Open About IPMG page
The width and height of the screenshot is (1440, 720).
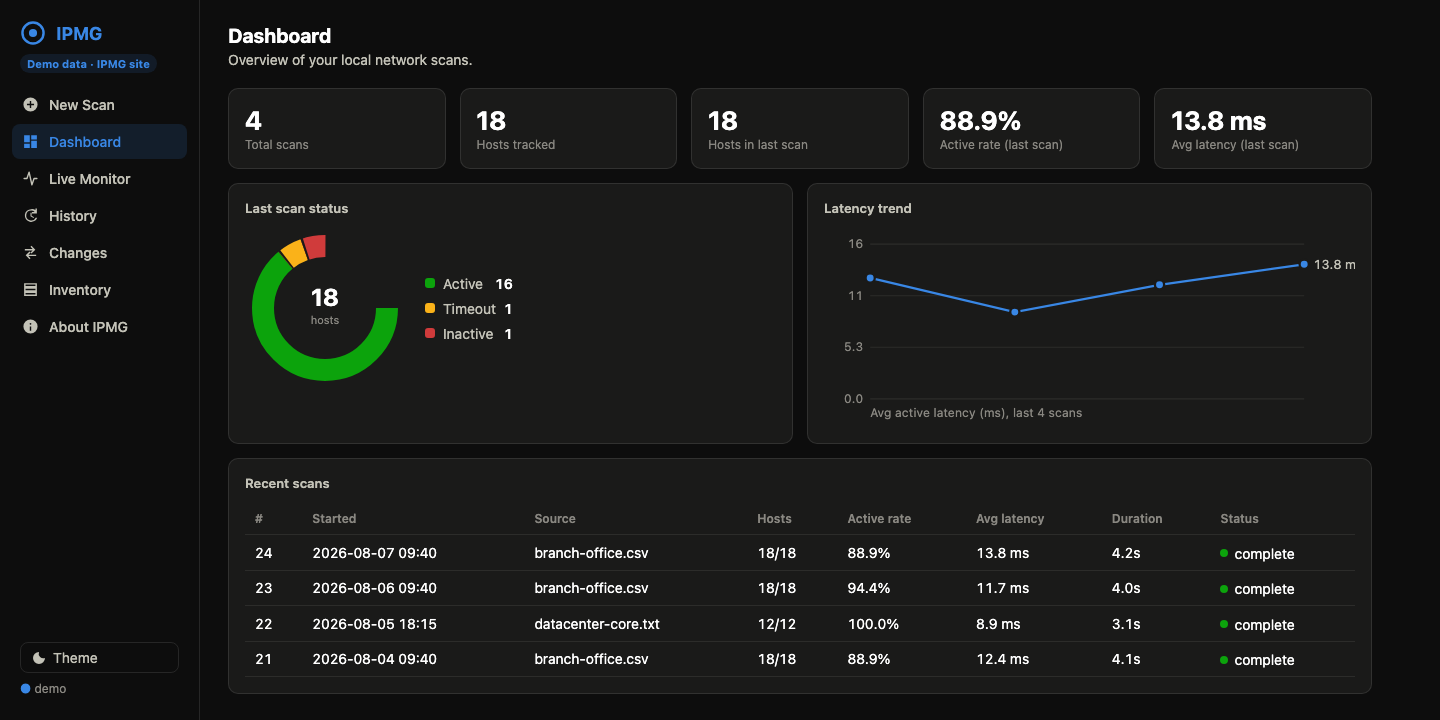(99, 327)
